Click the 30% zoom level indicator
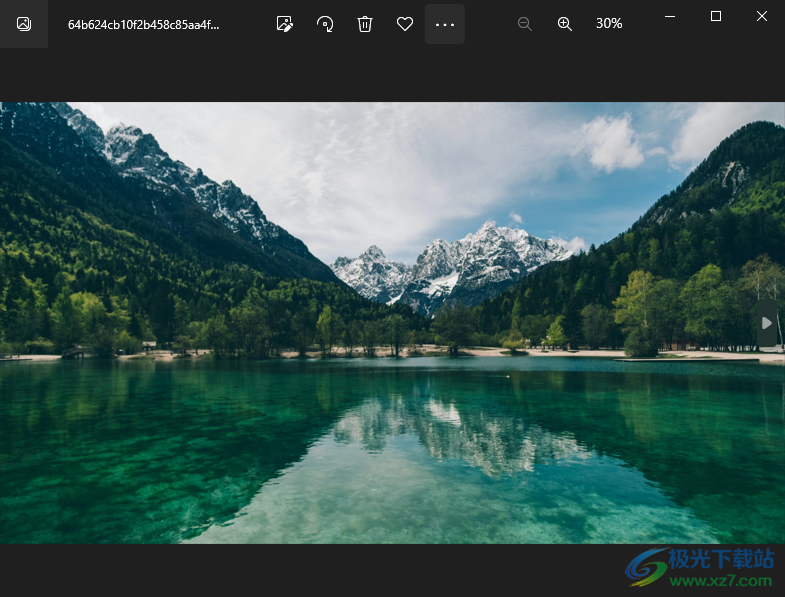This screenshot has width=785, height=597. (609, 23)
